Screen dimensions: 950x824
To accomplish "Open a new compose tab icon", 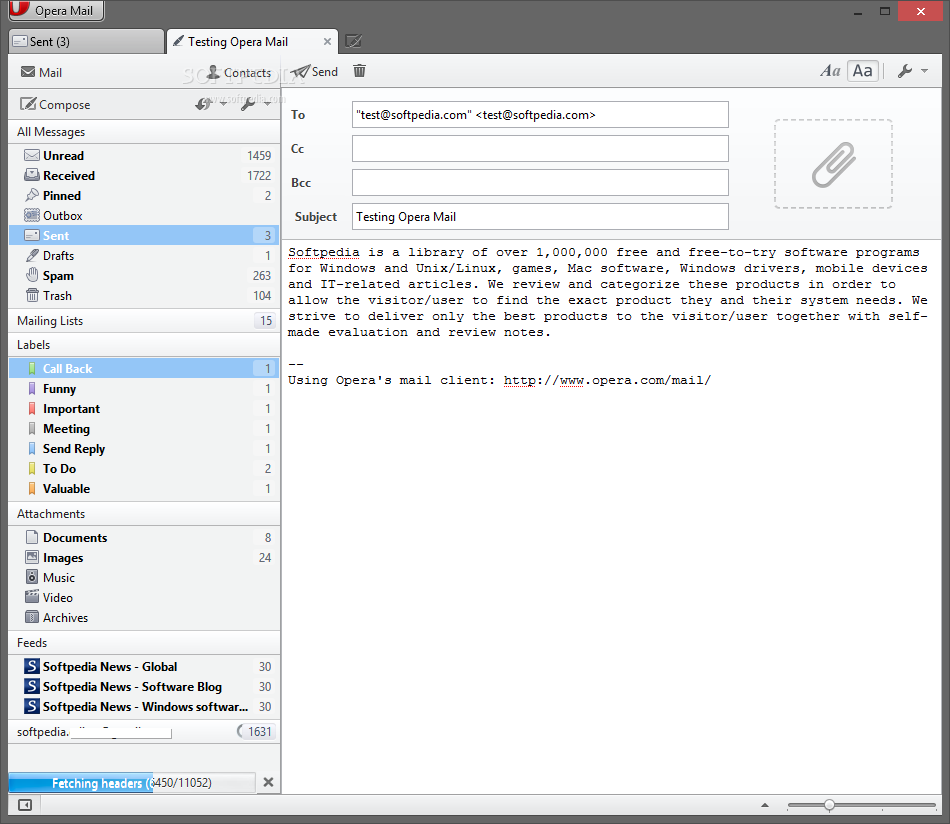I will (353, 41).
